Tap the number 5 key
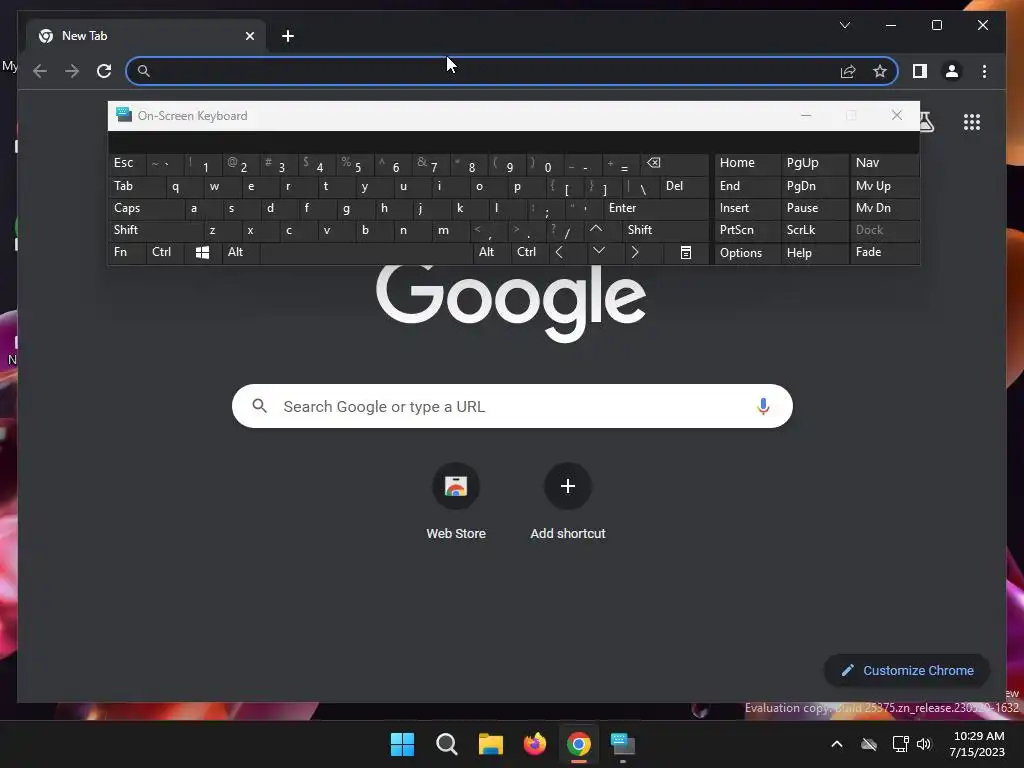Screen dimensions: 1024x768 click(x=355, y=165)
